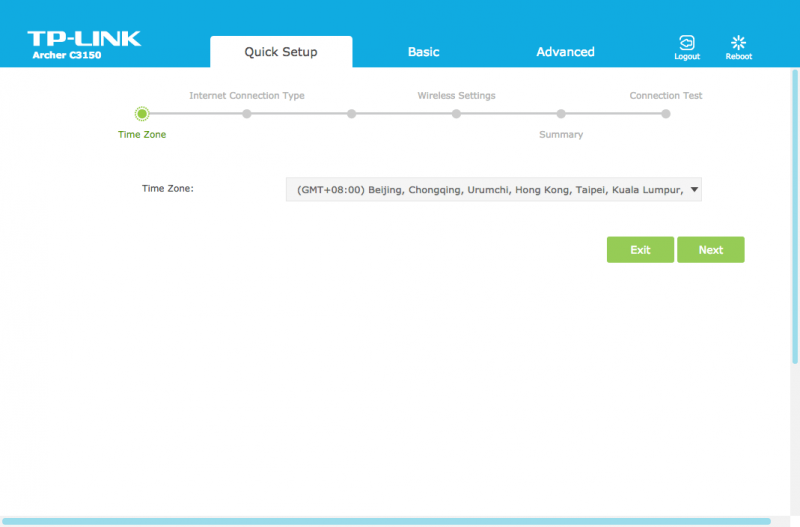The image size is (800, 527).
Task: Click the Next button
Action: click(x=711, y=250)
